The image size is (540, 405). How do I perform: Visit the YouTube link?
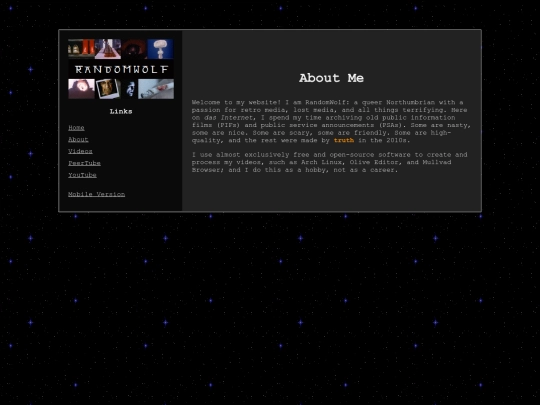tap(82, 175)
